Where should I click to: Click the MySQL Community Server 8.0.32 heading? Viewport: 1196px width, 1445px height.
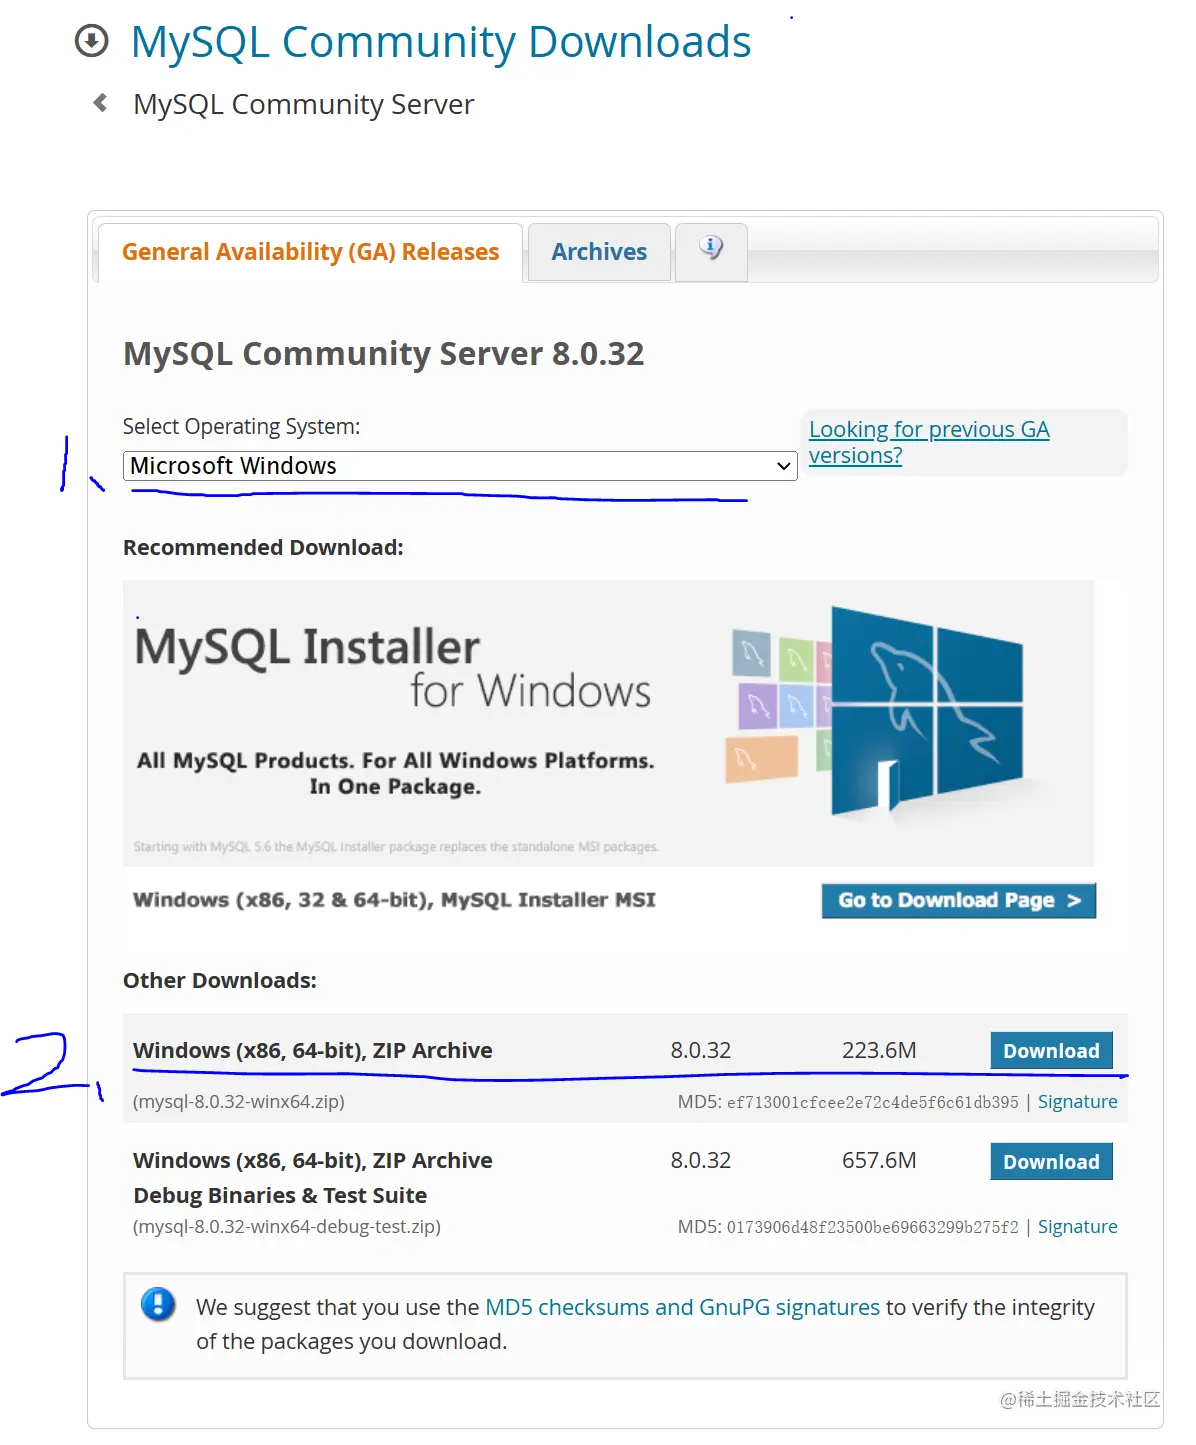[x=384, y=354]
